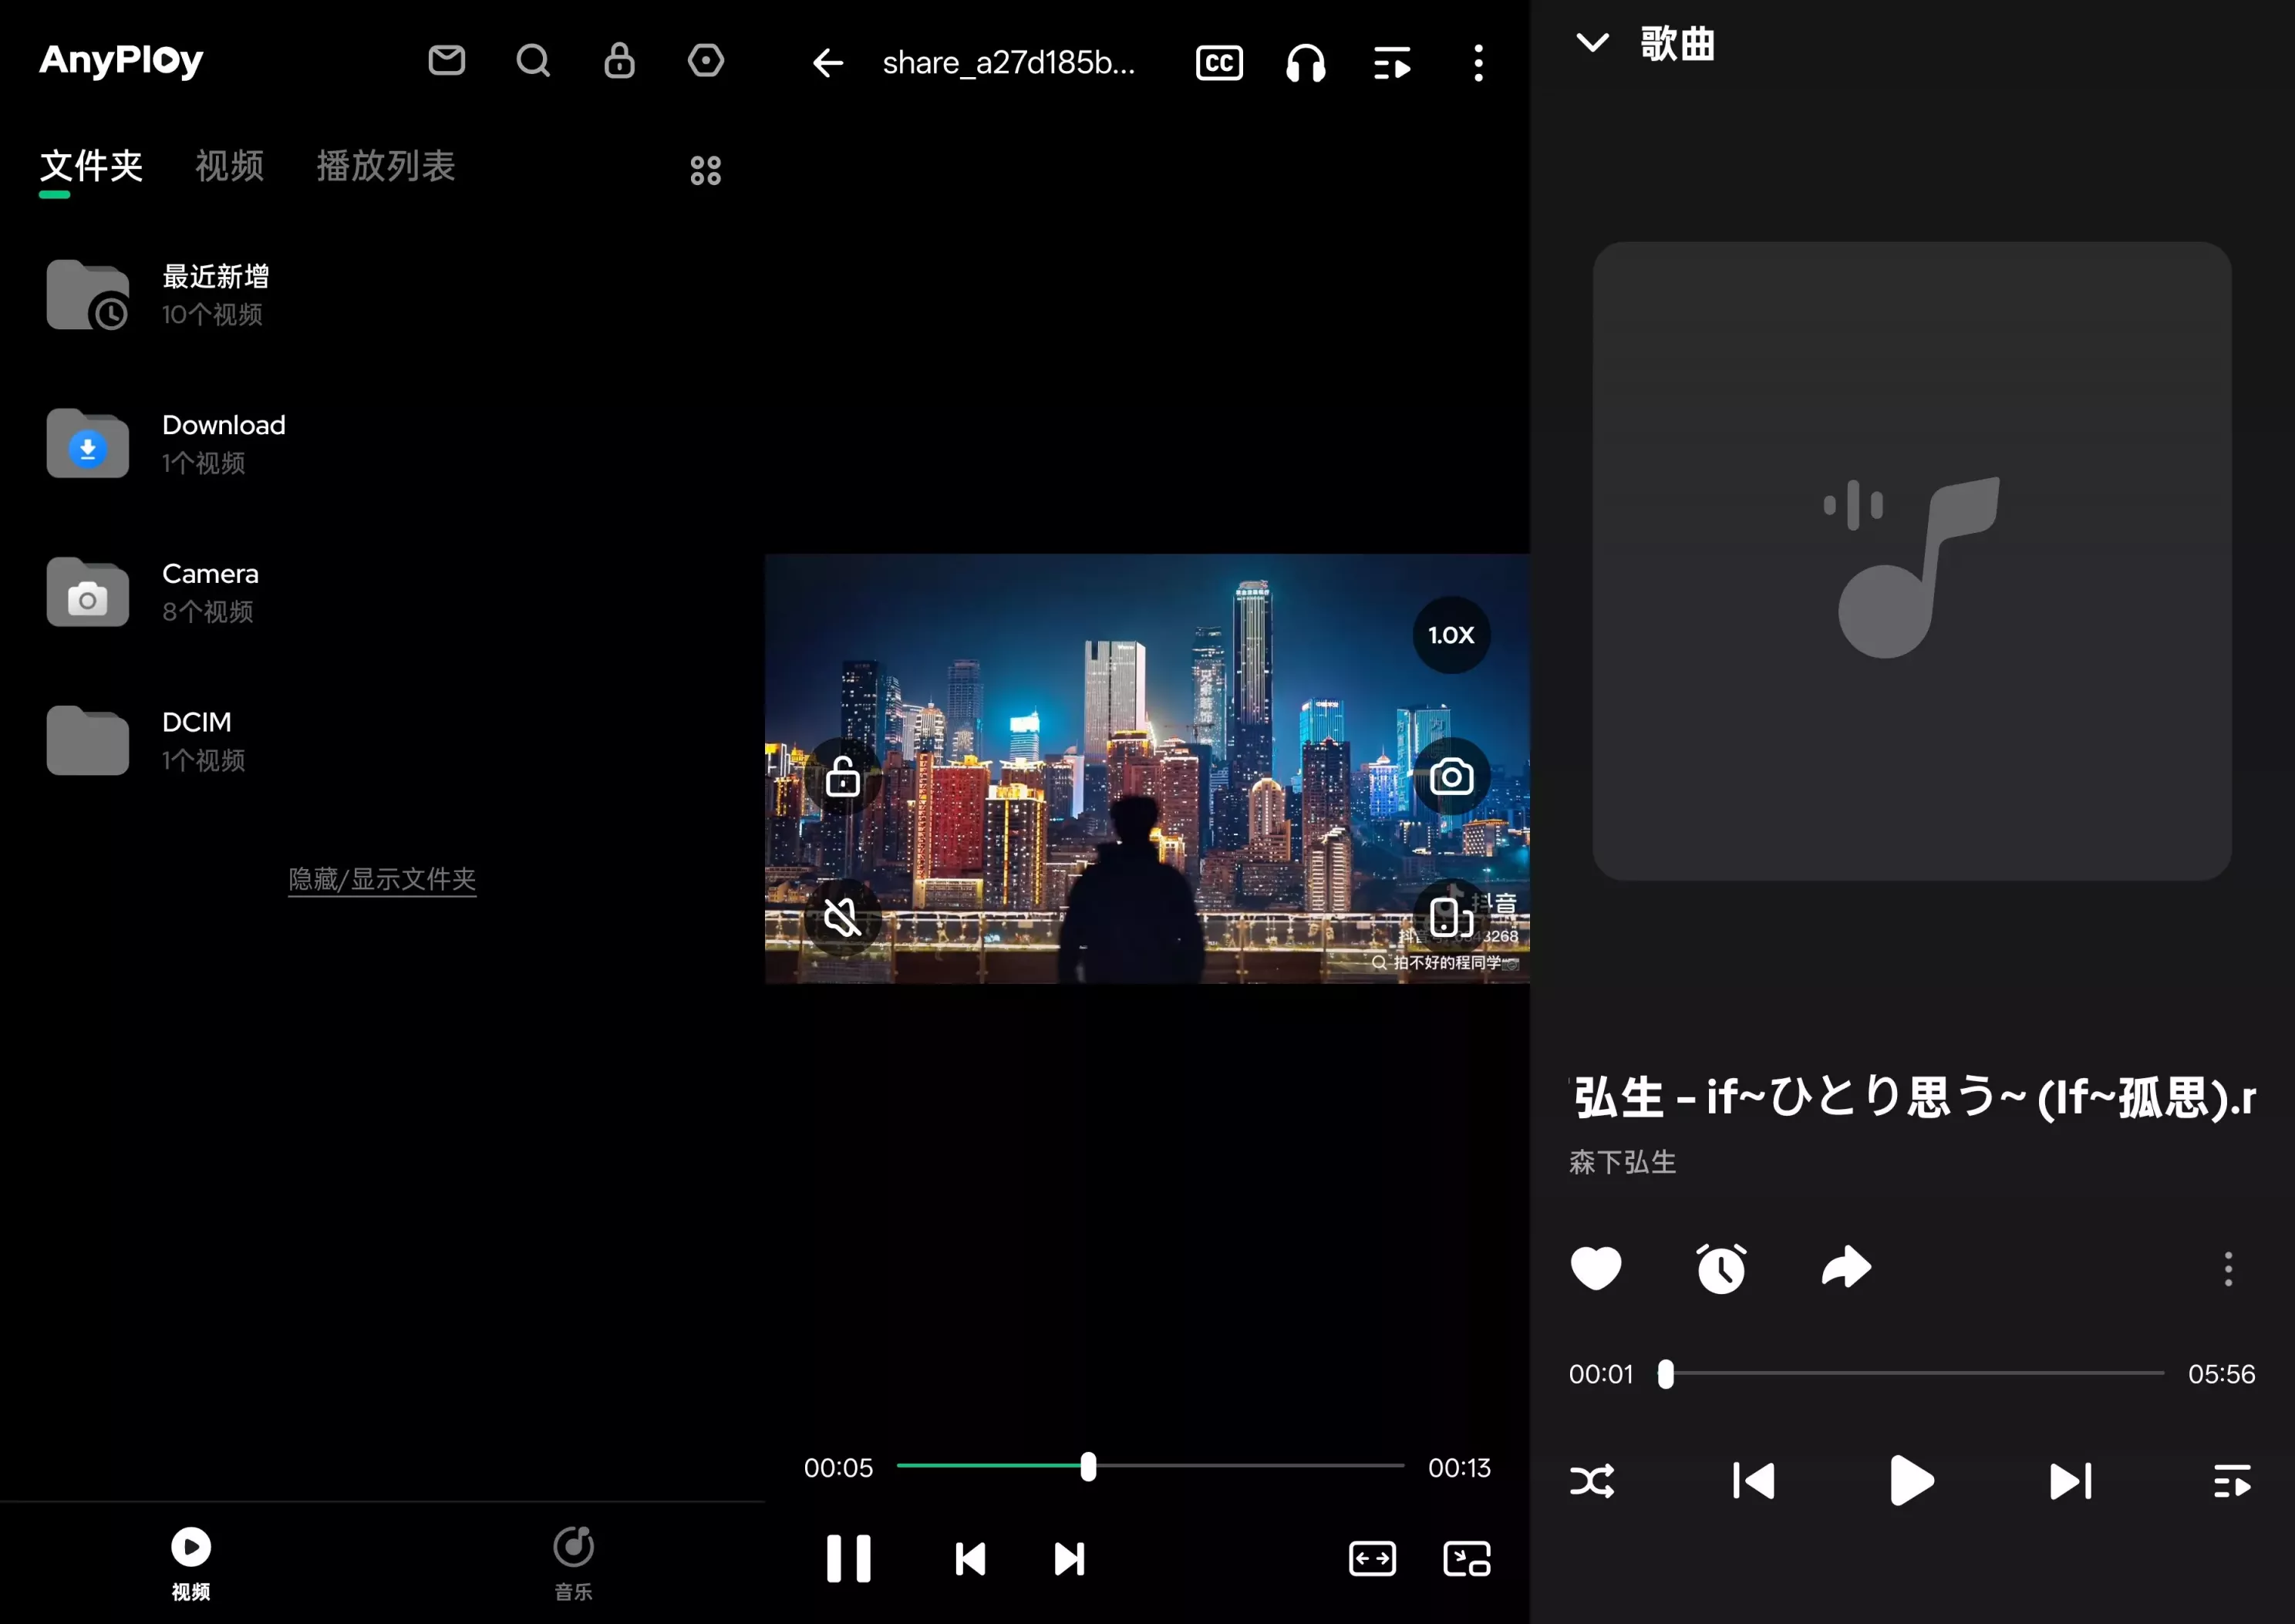Set sleep timer with alarm clock icon

pyautogui.click(x=1721, y=1269)
